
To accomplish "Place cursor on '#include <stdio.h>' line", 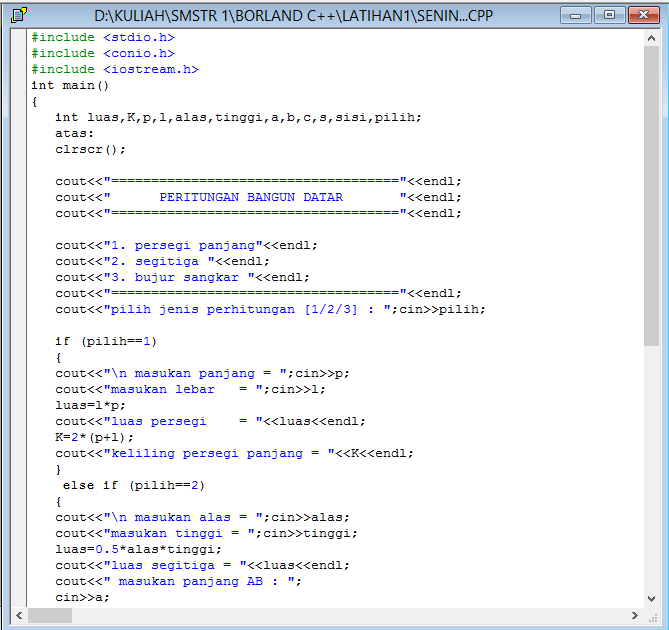I will (x=103, y=38).
